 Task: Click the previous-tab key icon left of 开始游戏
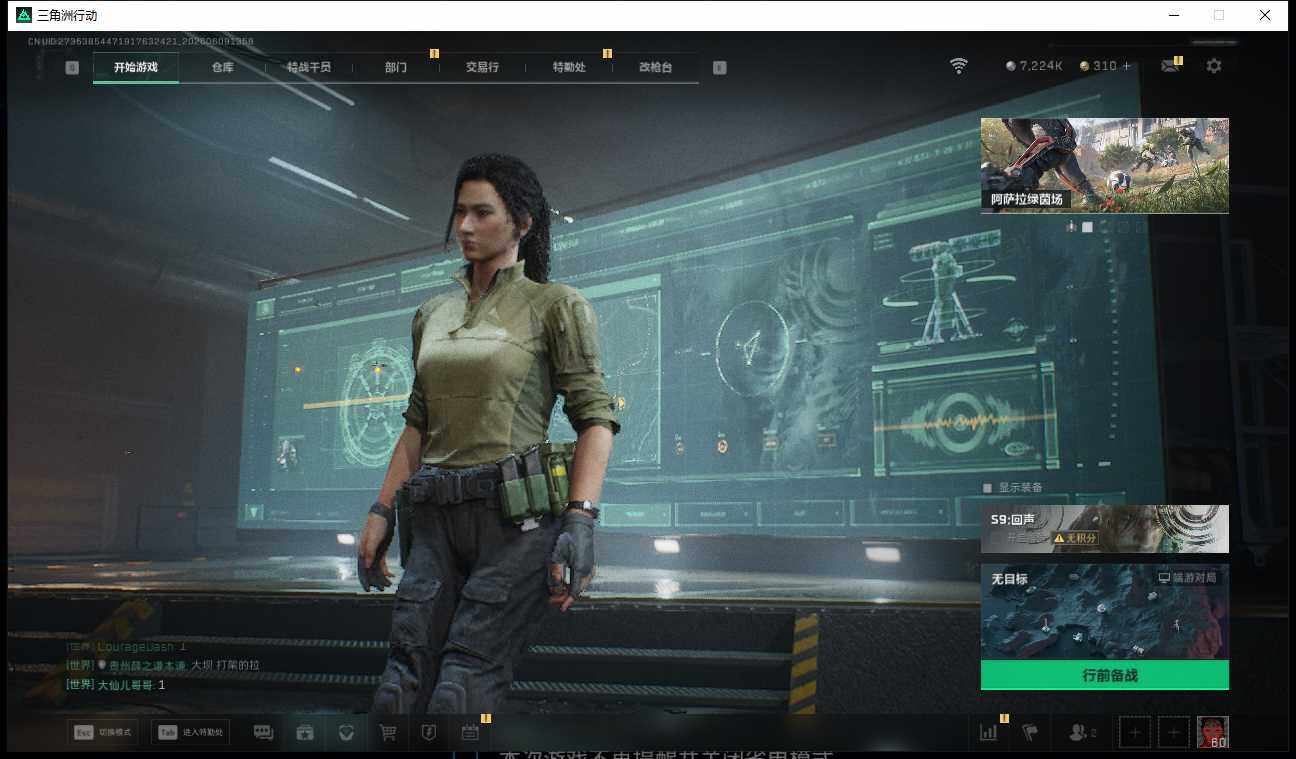[72, 67]
